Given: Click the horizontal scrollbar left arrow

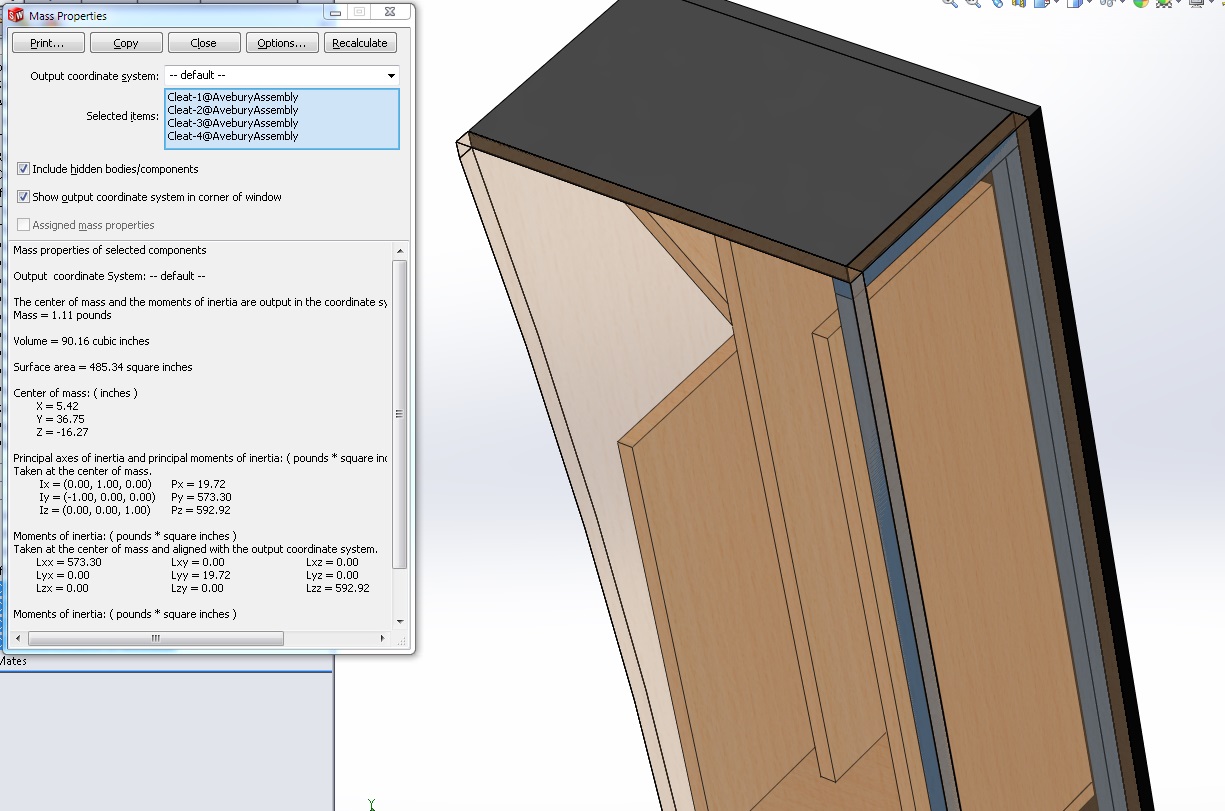Looking at the screenshot, I should click(x=17, y=638).
